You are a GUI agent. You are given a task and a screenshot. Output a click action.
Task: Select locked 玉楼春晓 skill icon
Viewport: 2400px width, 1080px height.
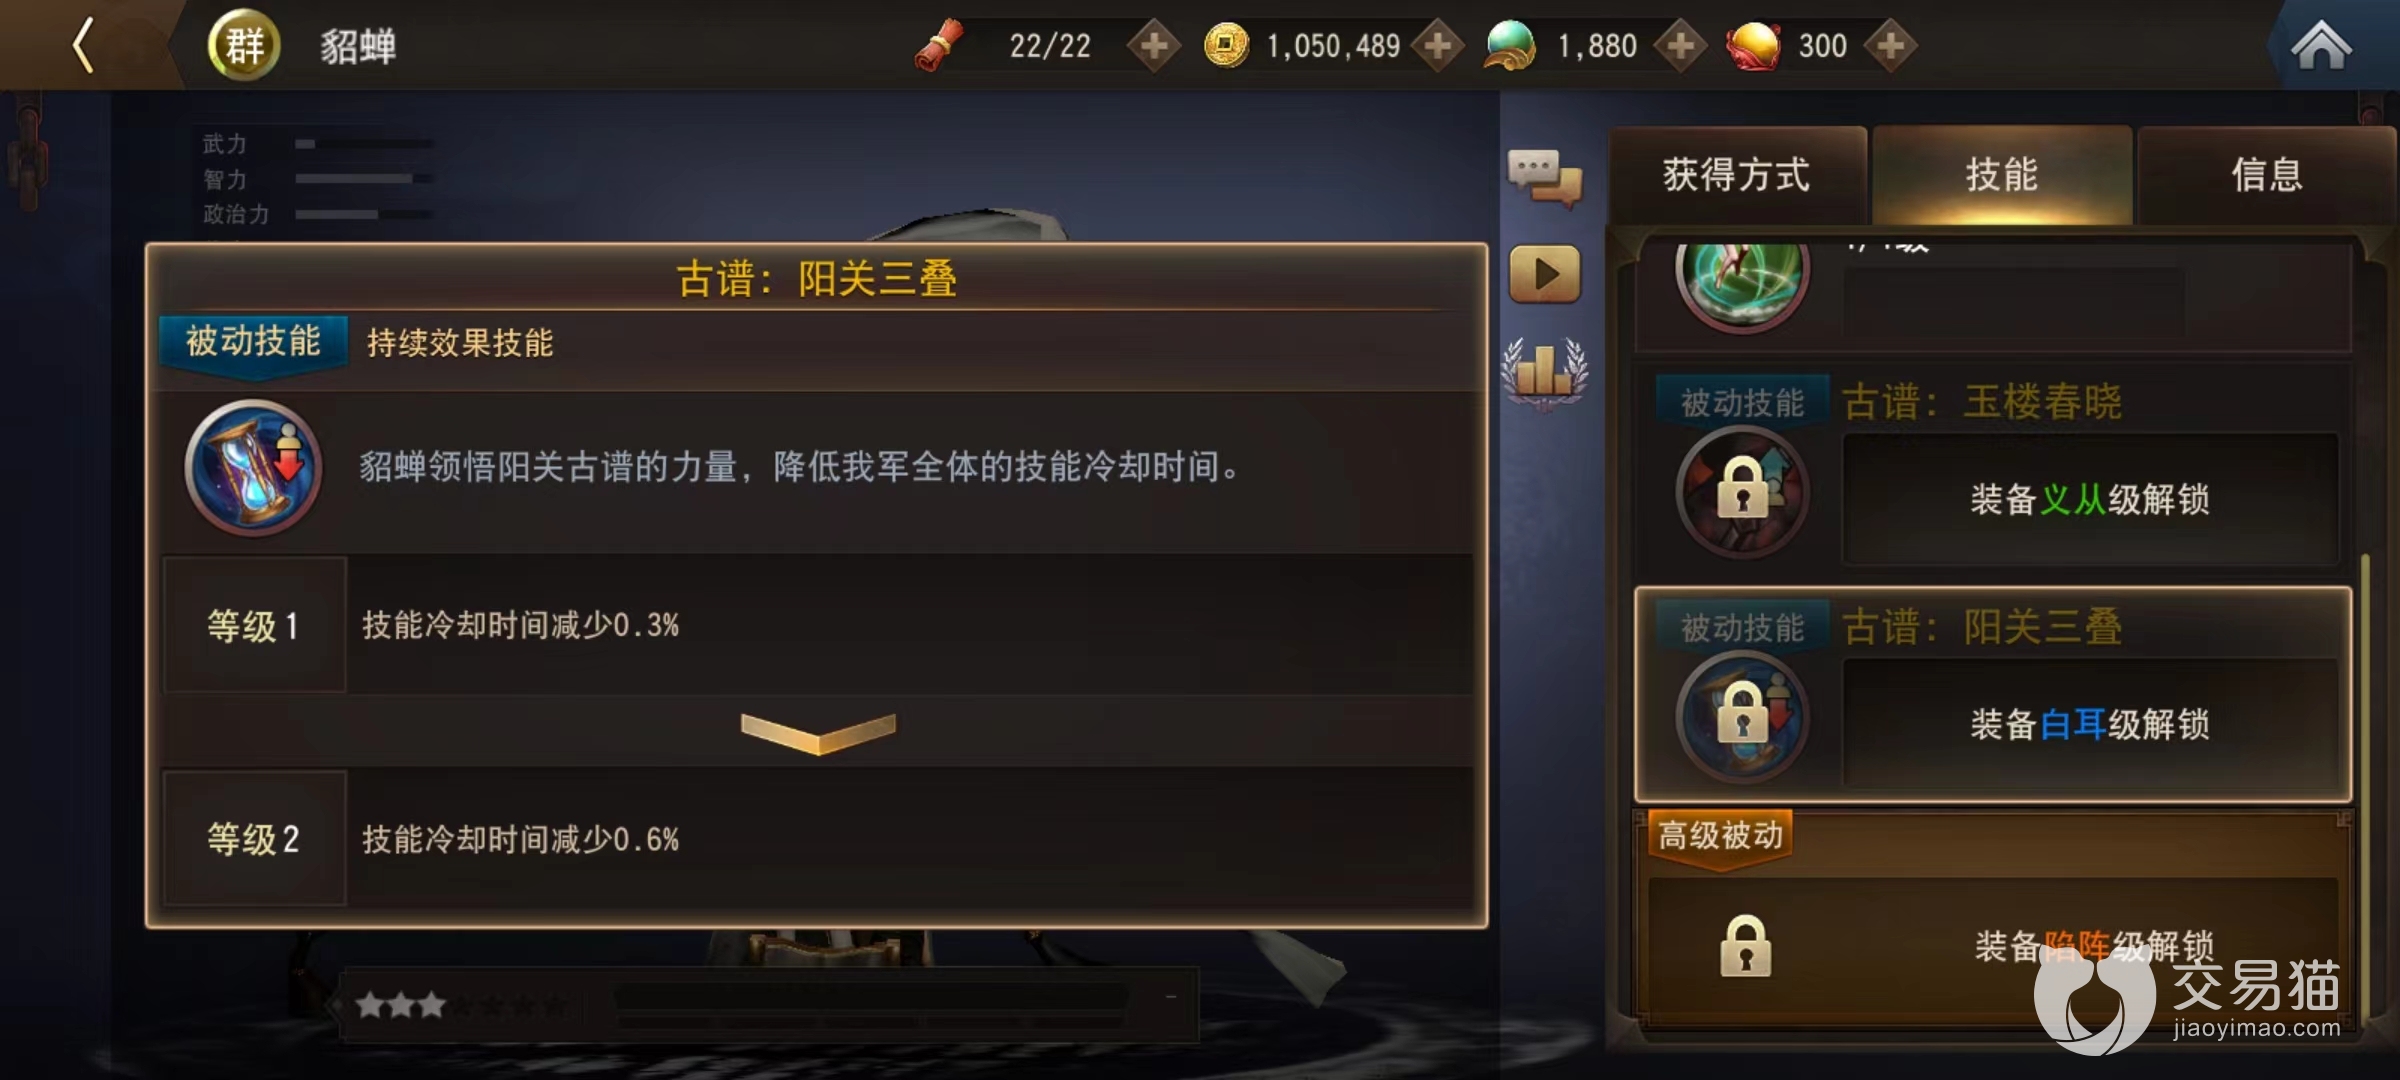pos(1742,492)
